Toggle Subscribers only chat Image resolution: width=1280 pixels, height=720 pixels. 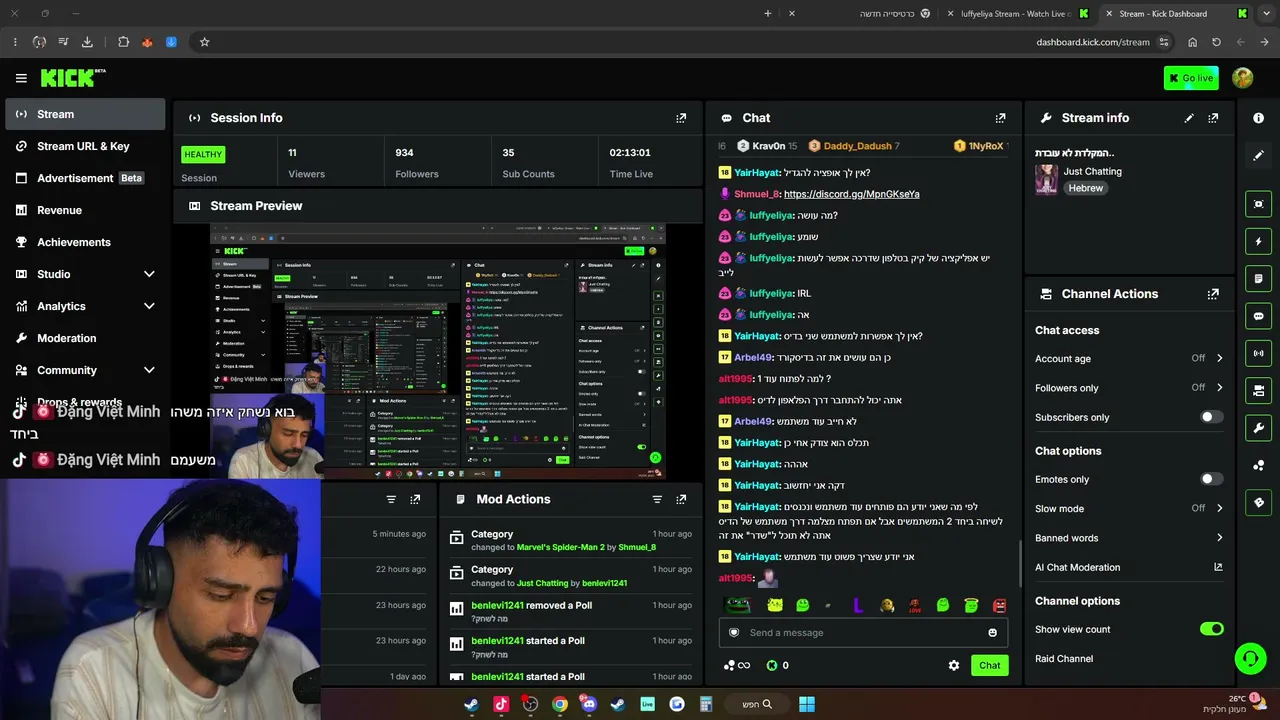[x=1211, y=417]
